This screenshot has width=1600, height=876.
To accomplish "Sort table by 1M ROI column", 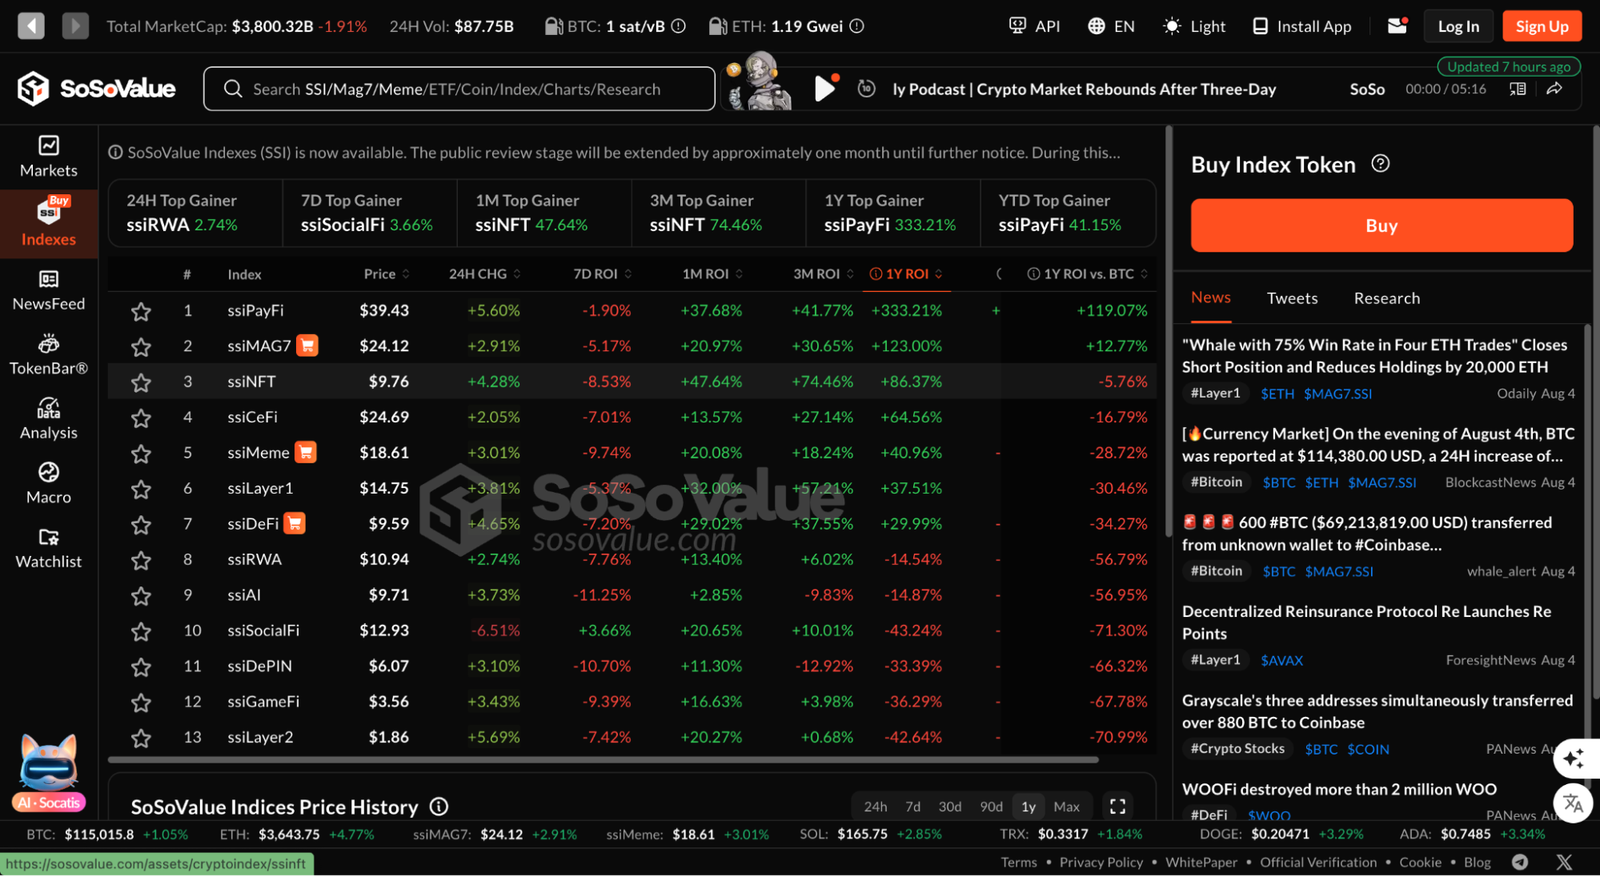I will 713,274.
